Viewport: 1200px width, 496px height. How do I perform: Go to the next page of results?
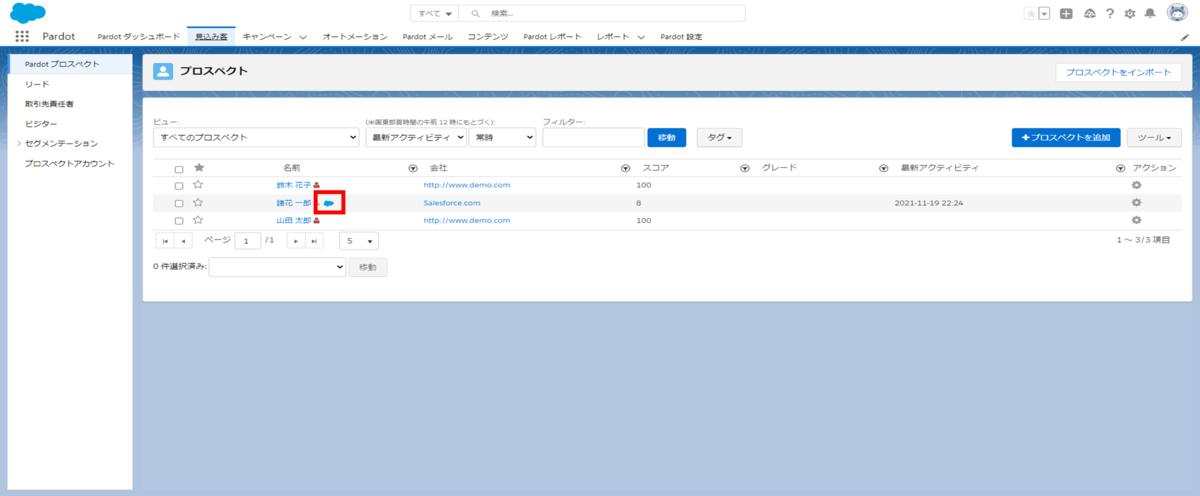tap(296, 241)
